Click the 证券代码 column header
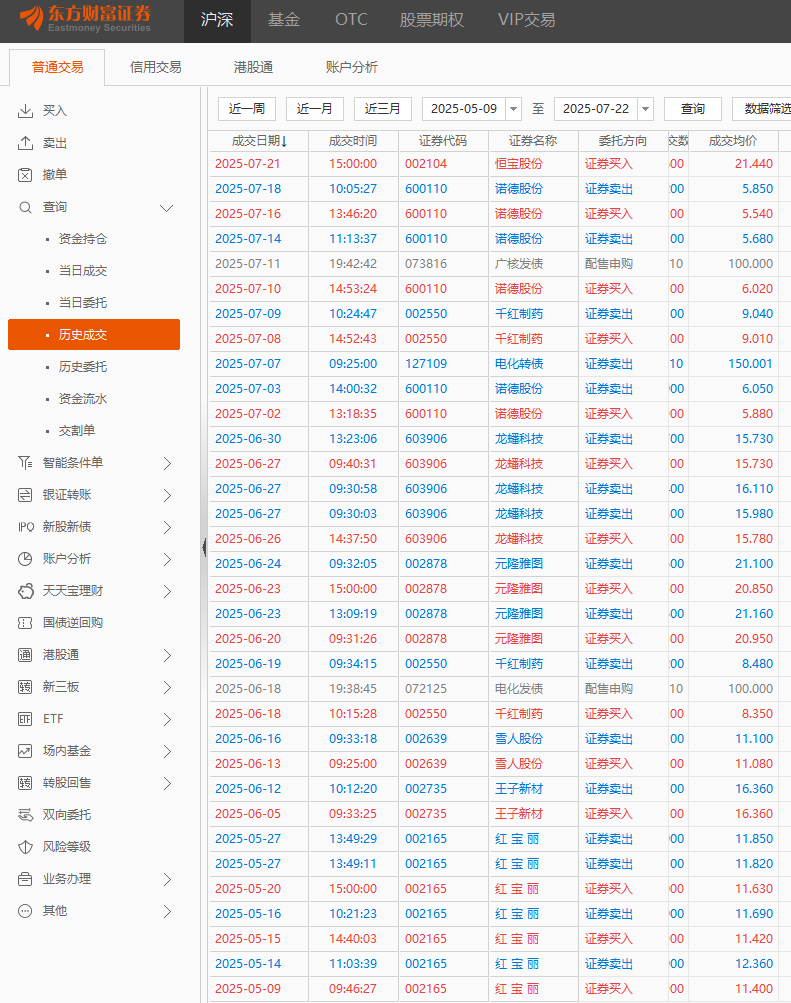The height and width of the screenshot is (1003, 791). point(443,141)
